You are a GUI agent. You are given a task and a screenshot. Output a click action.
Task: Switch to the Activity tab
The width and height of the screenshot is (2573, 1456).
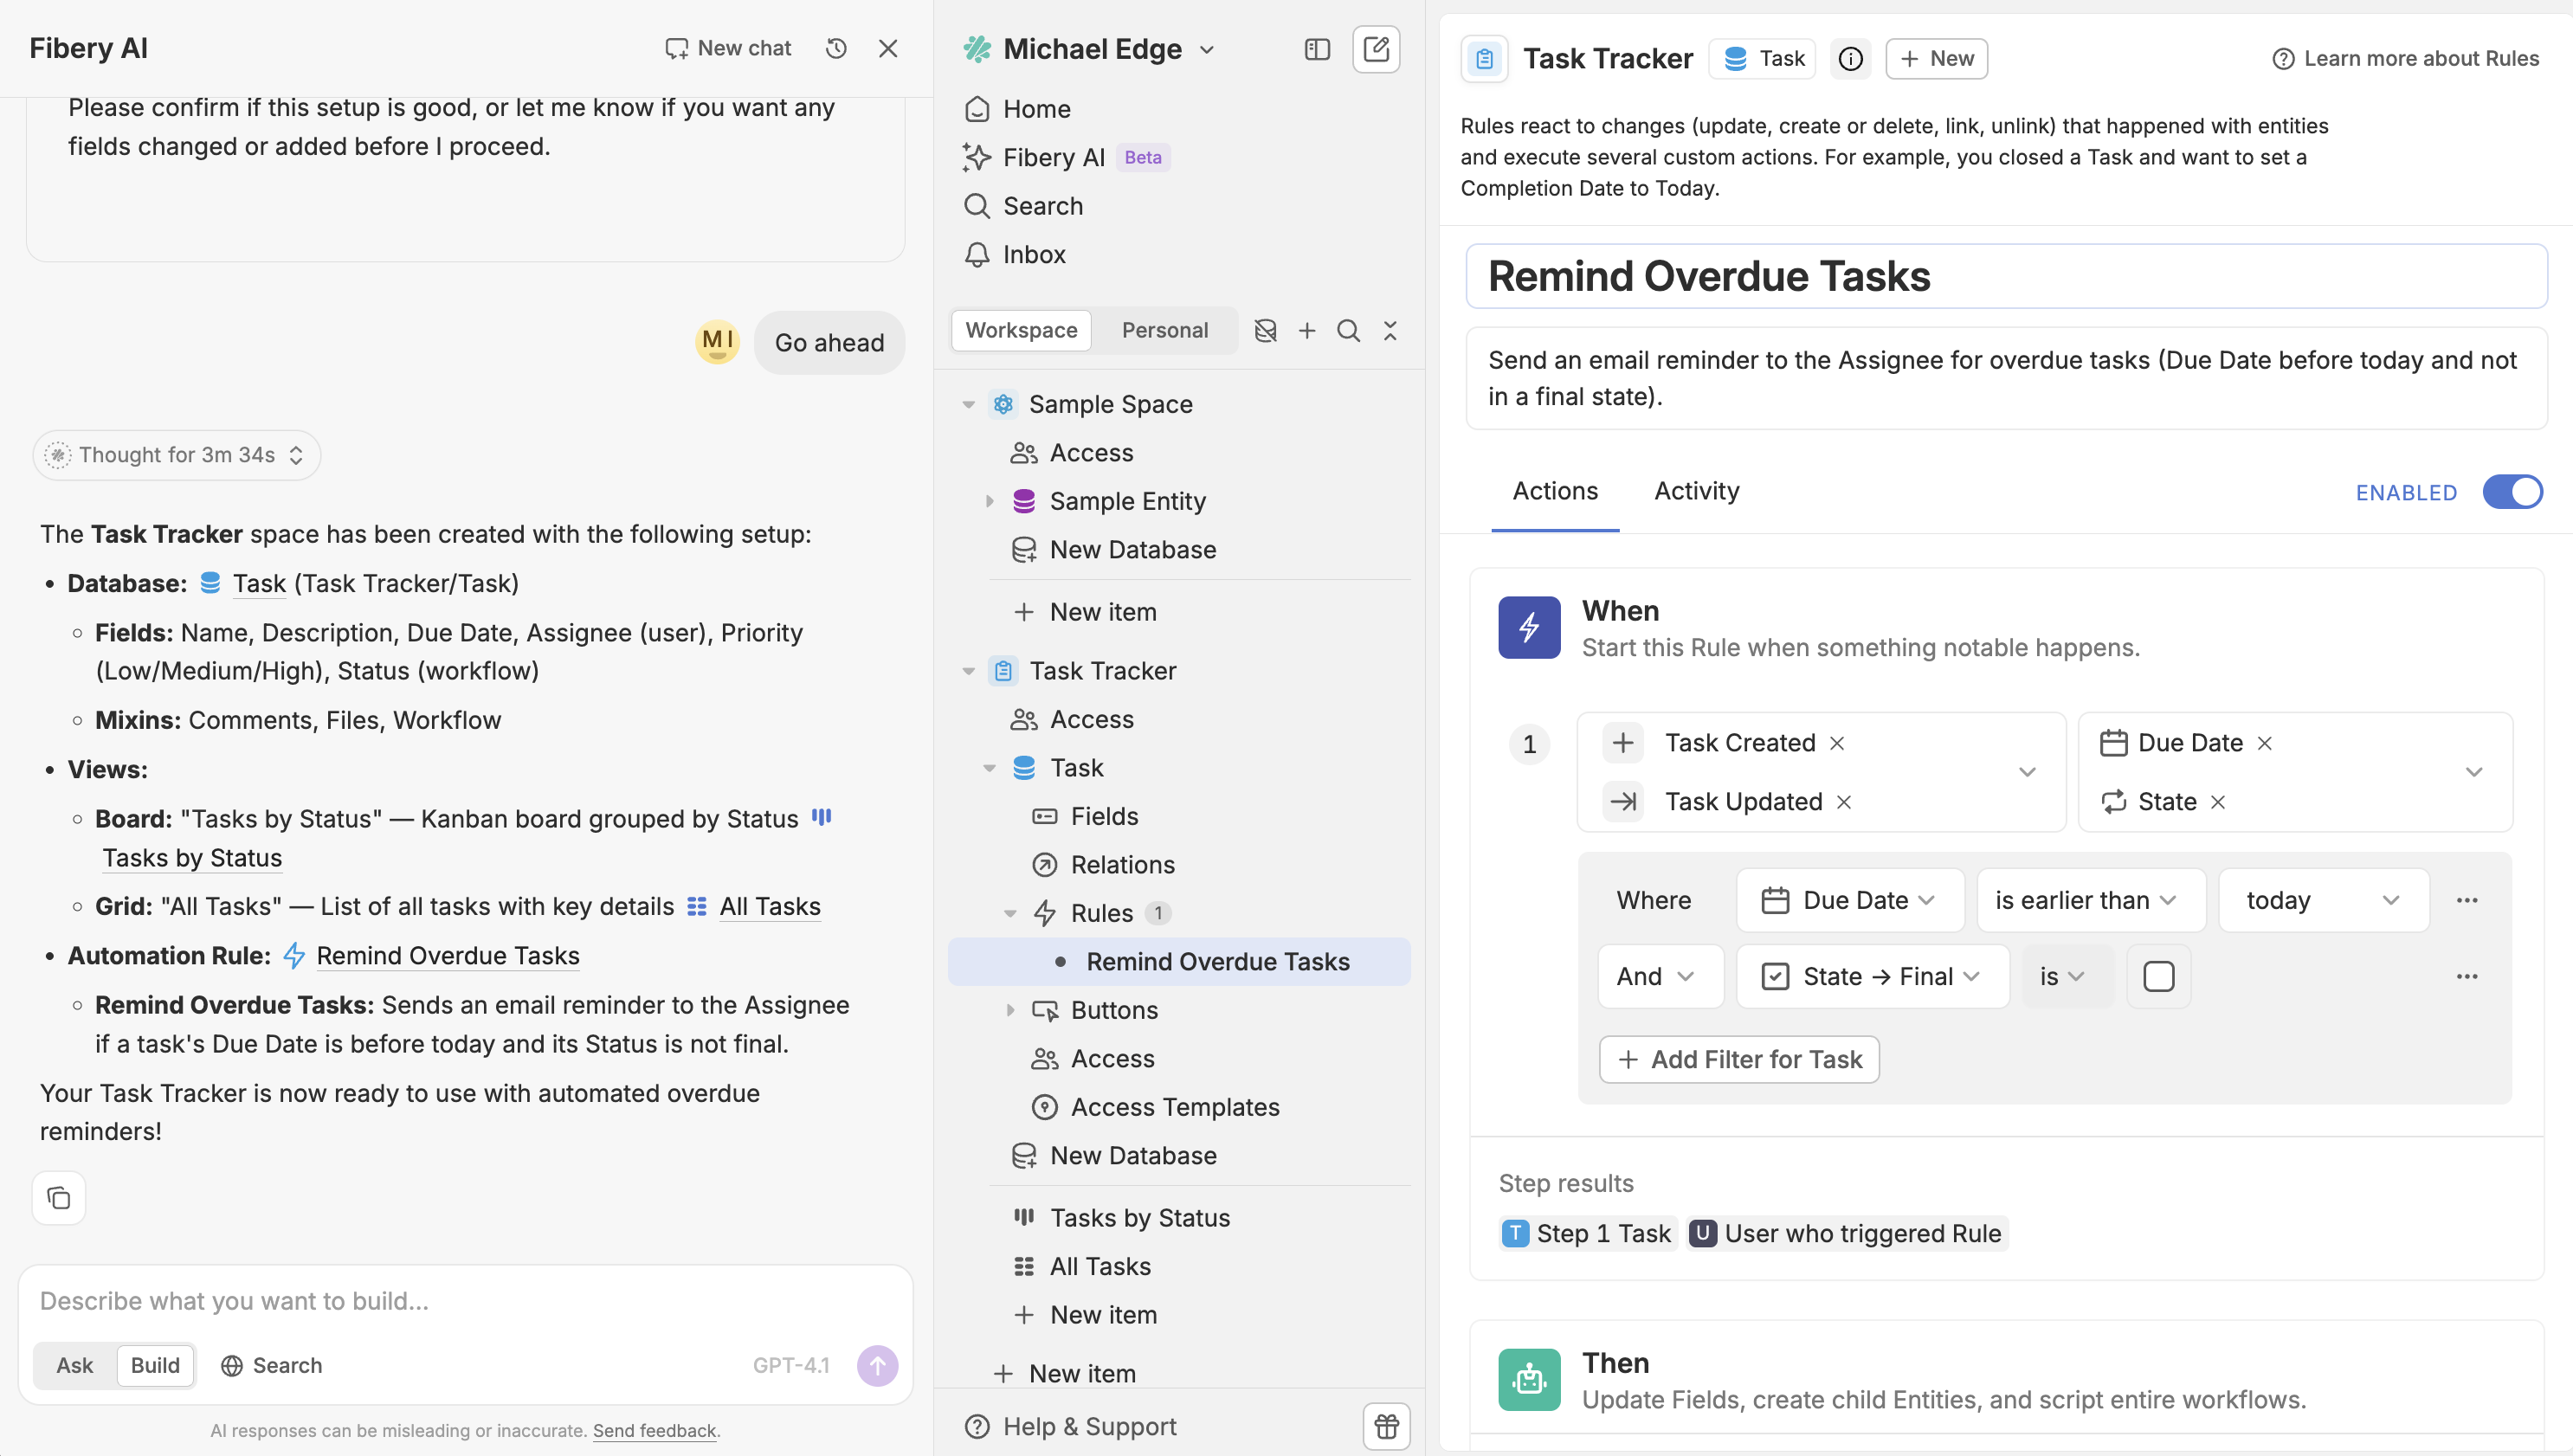(1696, 491)
